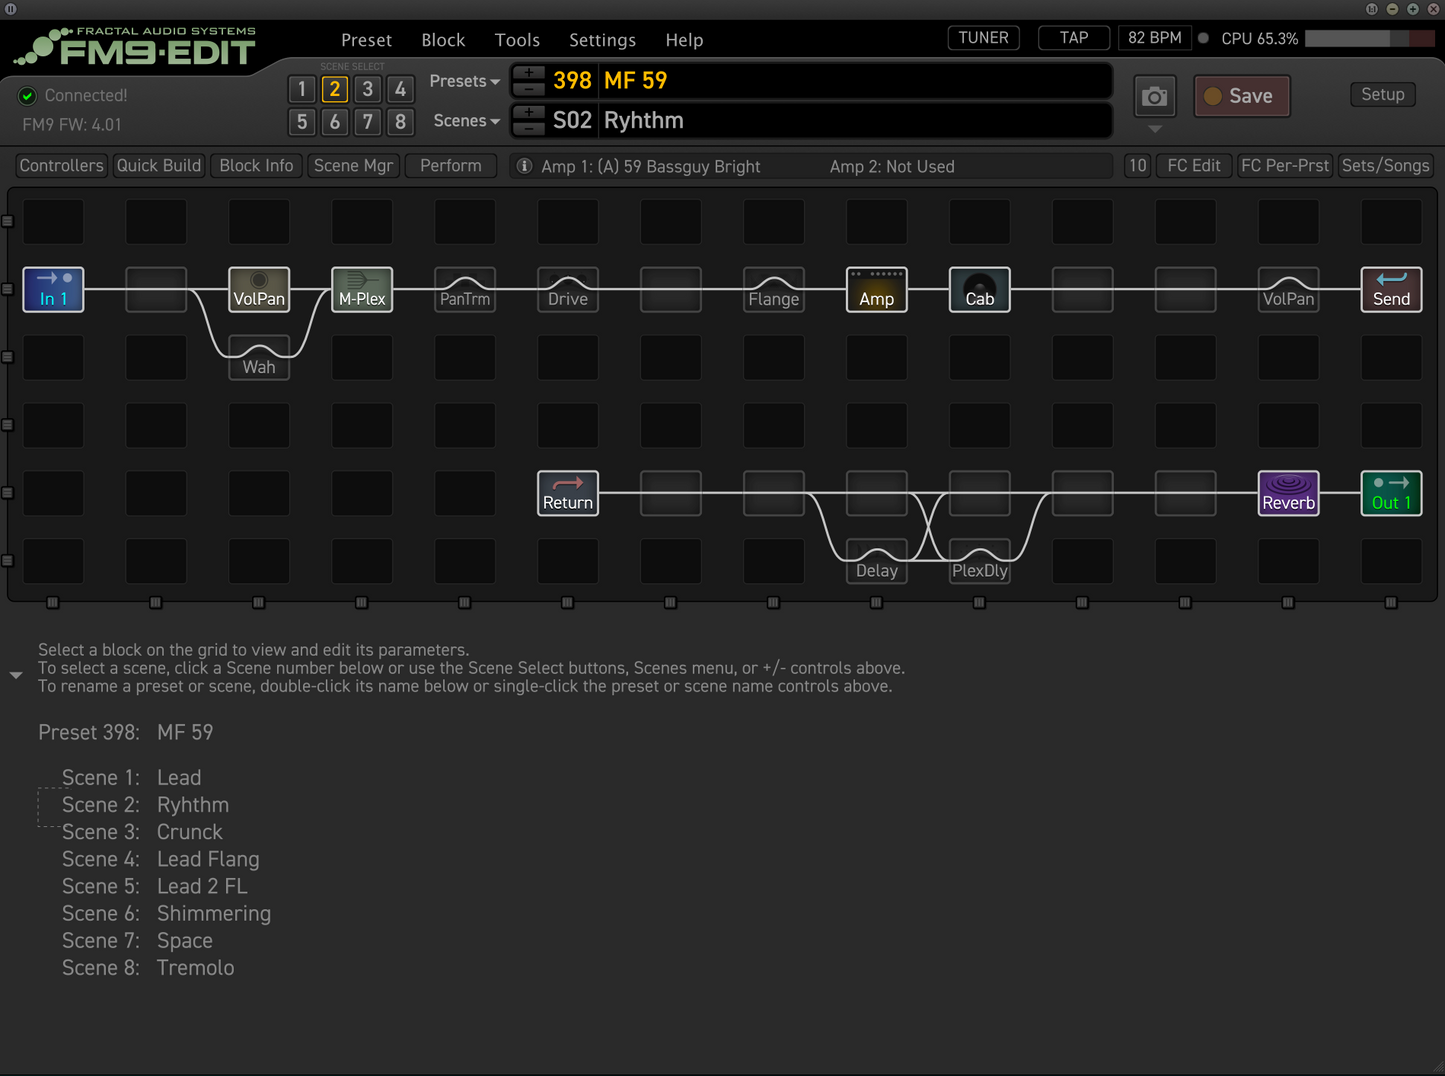Click the Return block in the grid
1445x1076 pixels.
coord(568,494)
